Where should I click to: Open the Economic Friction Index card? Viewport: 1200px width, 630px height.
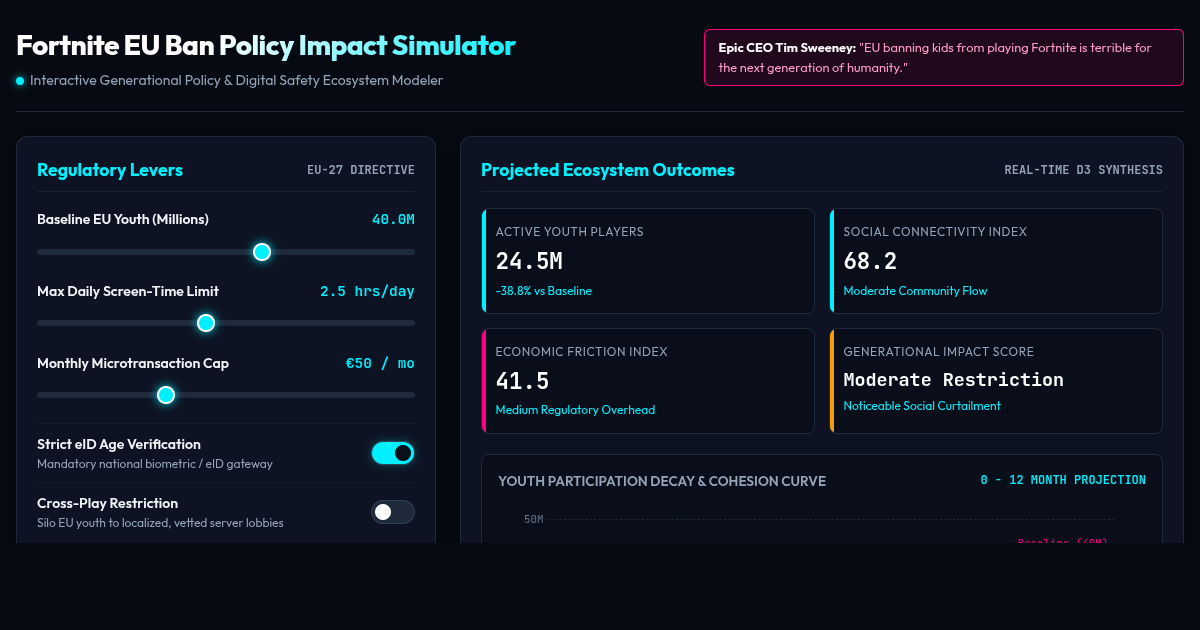click(648, 381)
